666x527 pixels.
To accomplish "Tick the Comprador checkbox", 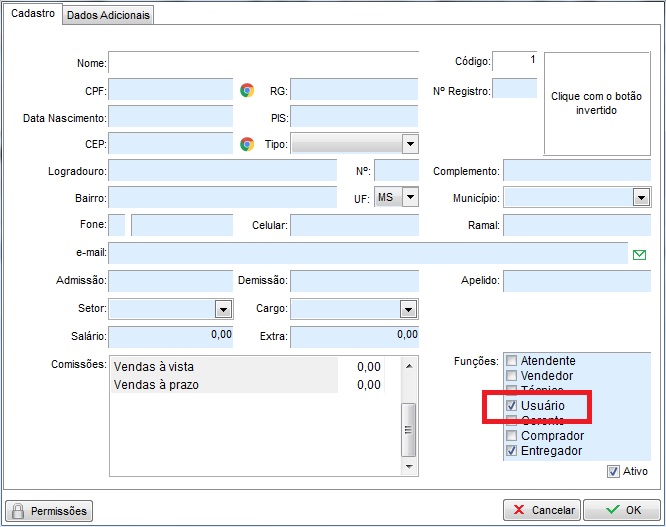I will [x=512, y=436].
